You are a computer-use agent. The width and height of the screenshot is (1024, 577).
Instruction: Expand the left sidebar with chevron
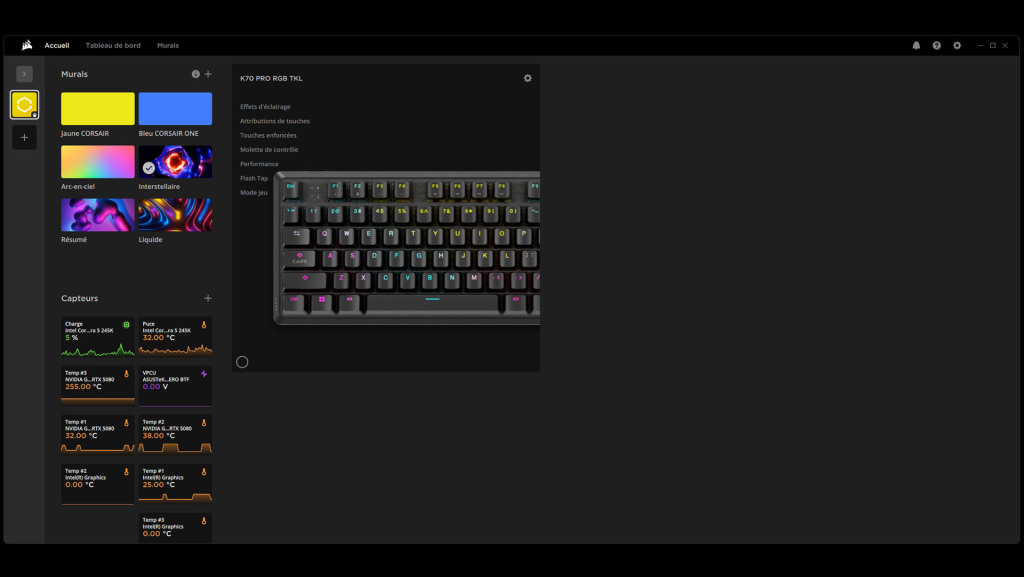(x=24, y=74)
